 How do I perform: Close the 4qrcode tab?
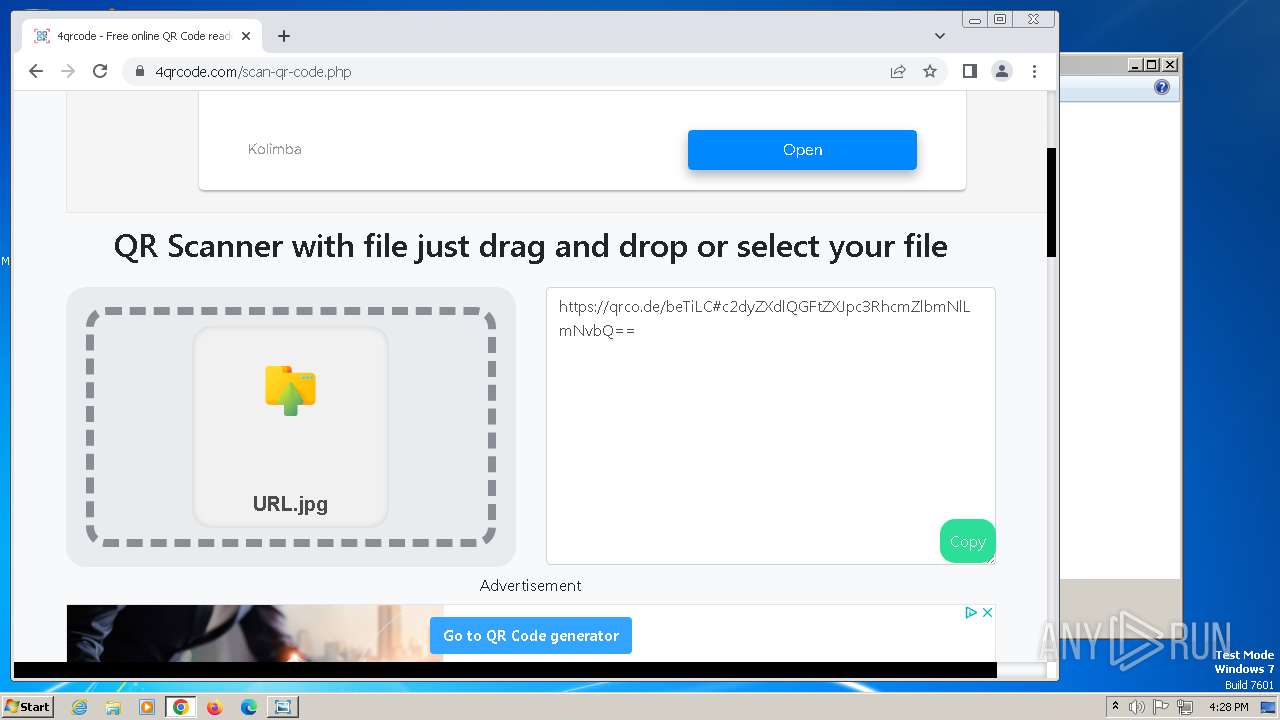click(x=246, y=36)
